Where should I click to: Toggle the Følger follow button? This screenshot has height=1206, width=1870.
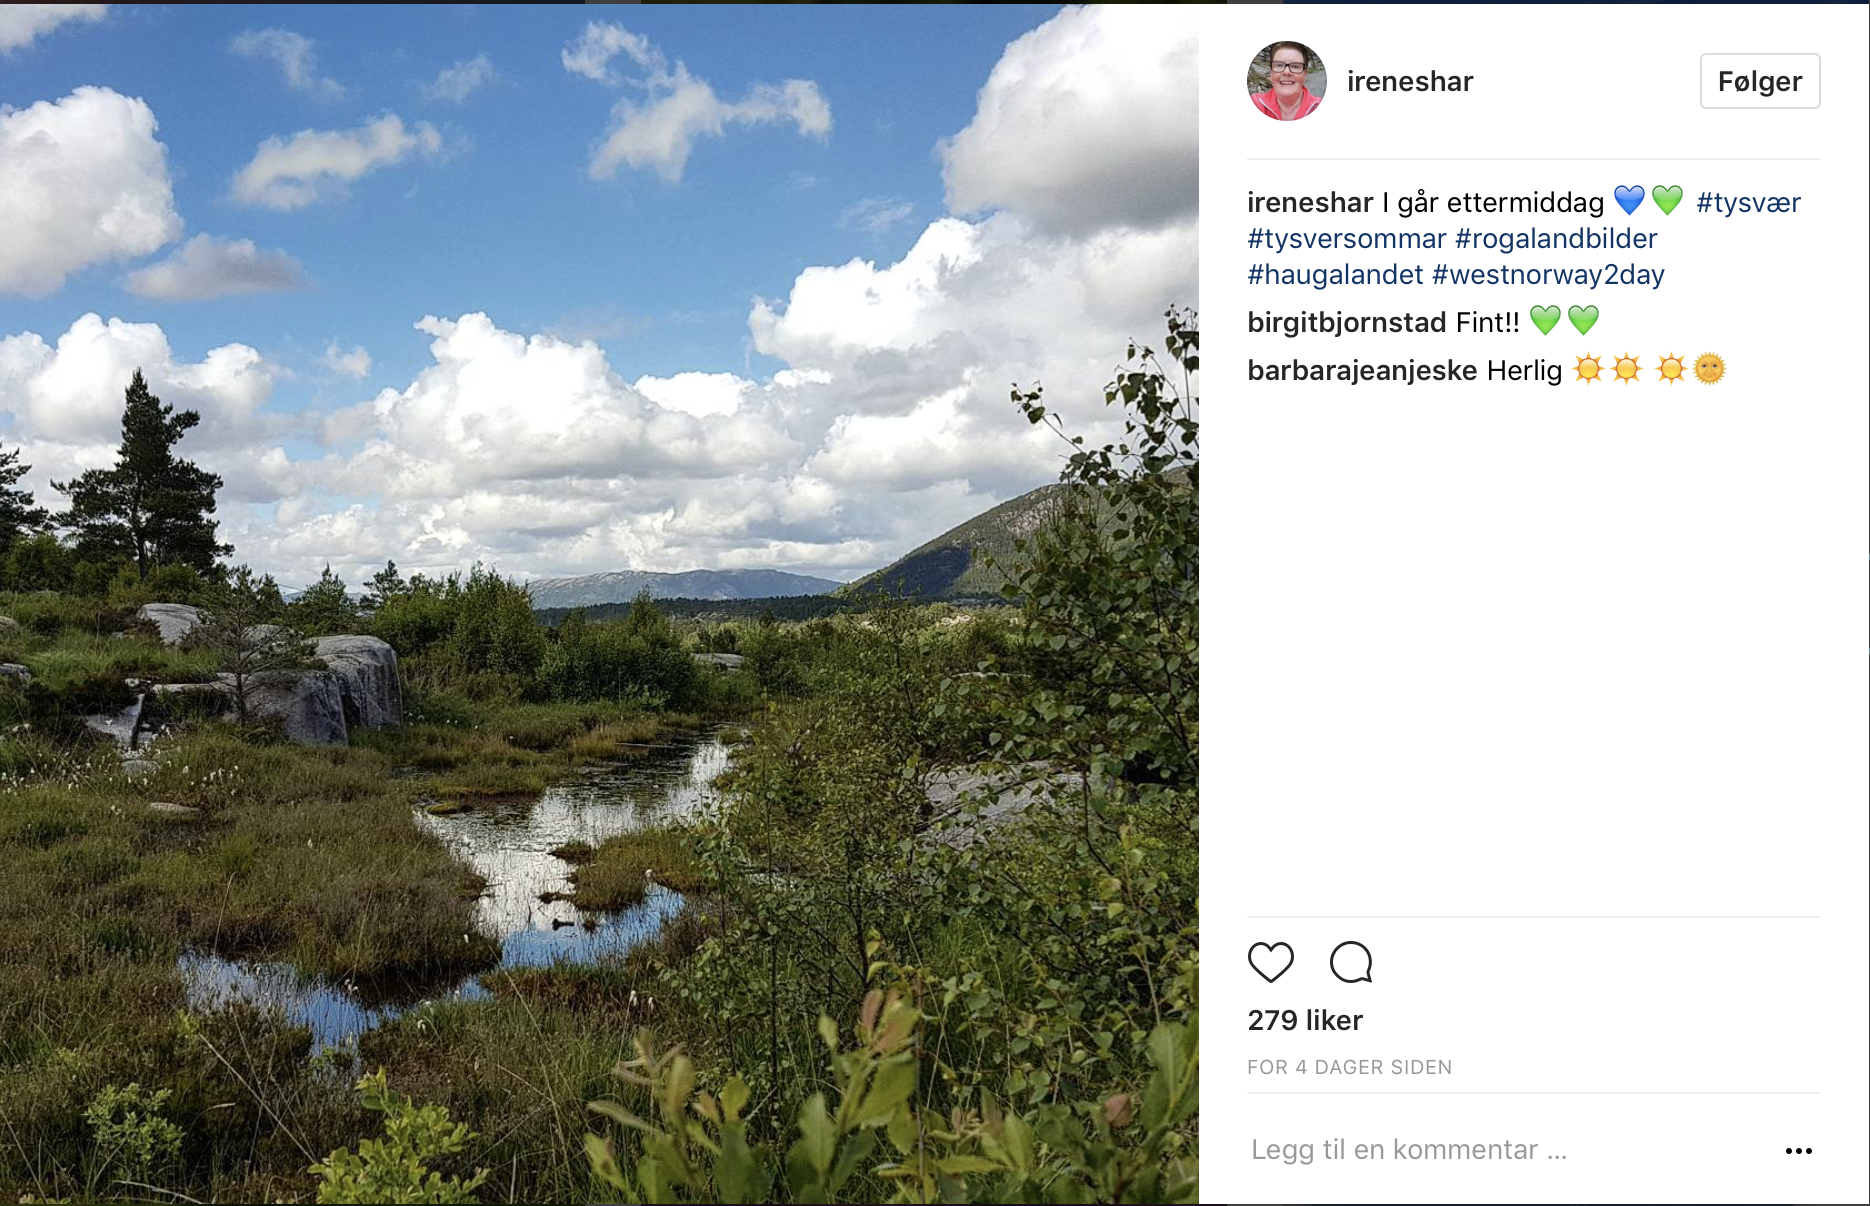coord(1759,81)
